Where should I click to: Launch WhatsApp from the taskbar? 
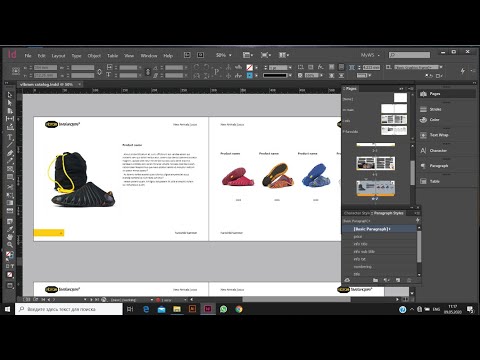(x=223, y=309)
